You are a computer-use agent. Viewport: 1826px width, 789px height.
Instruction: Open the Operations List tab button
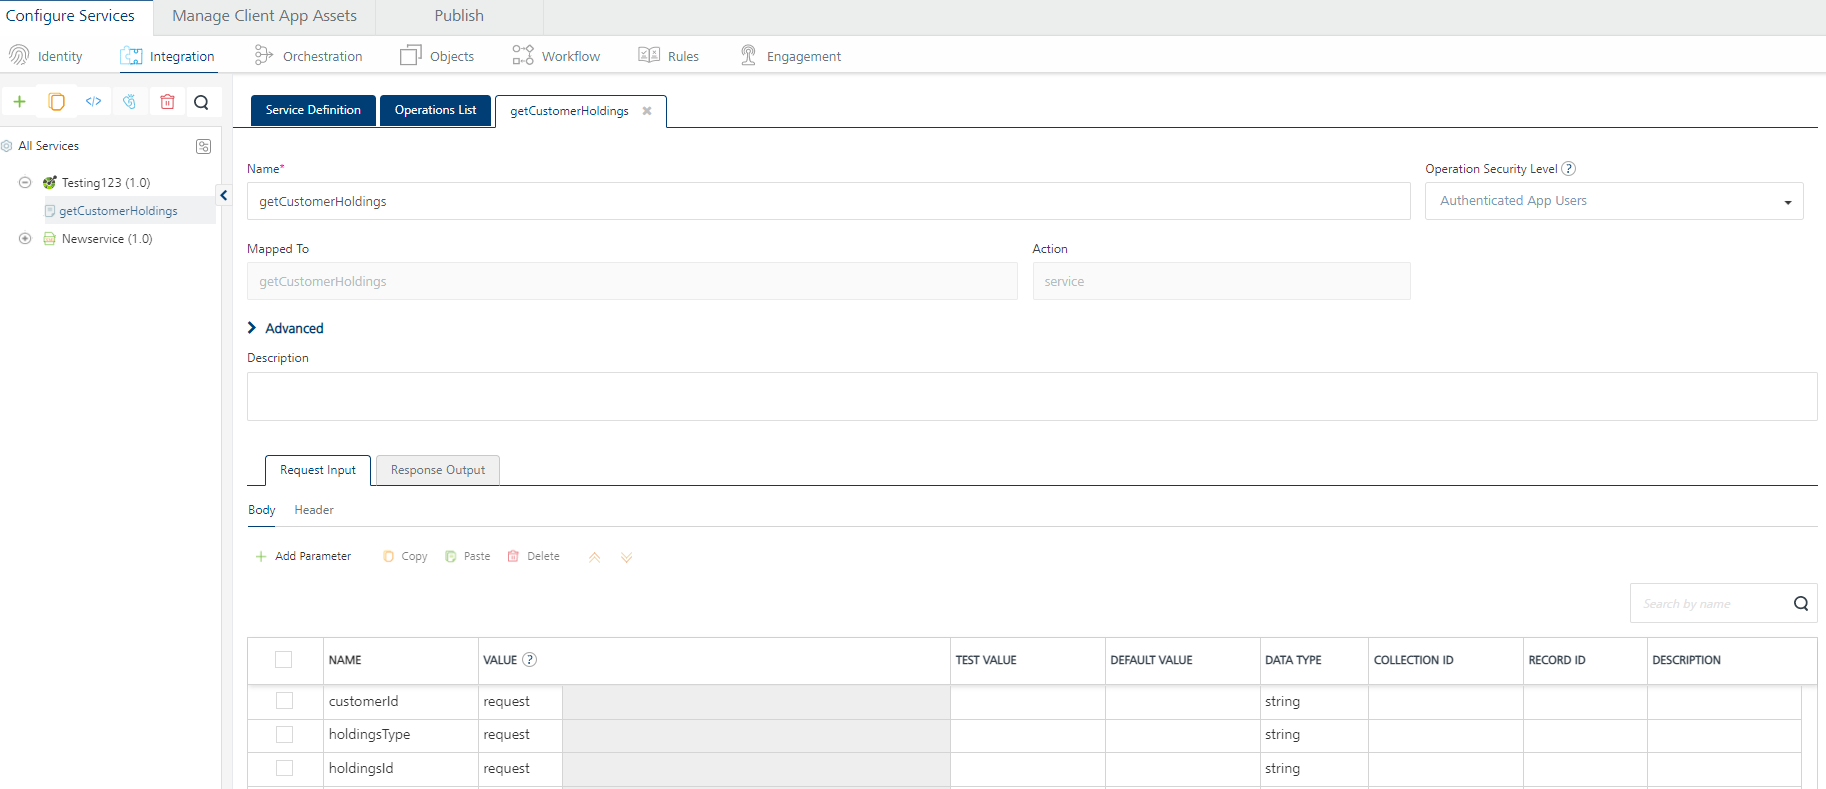click(x=435, y=110)
